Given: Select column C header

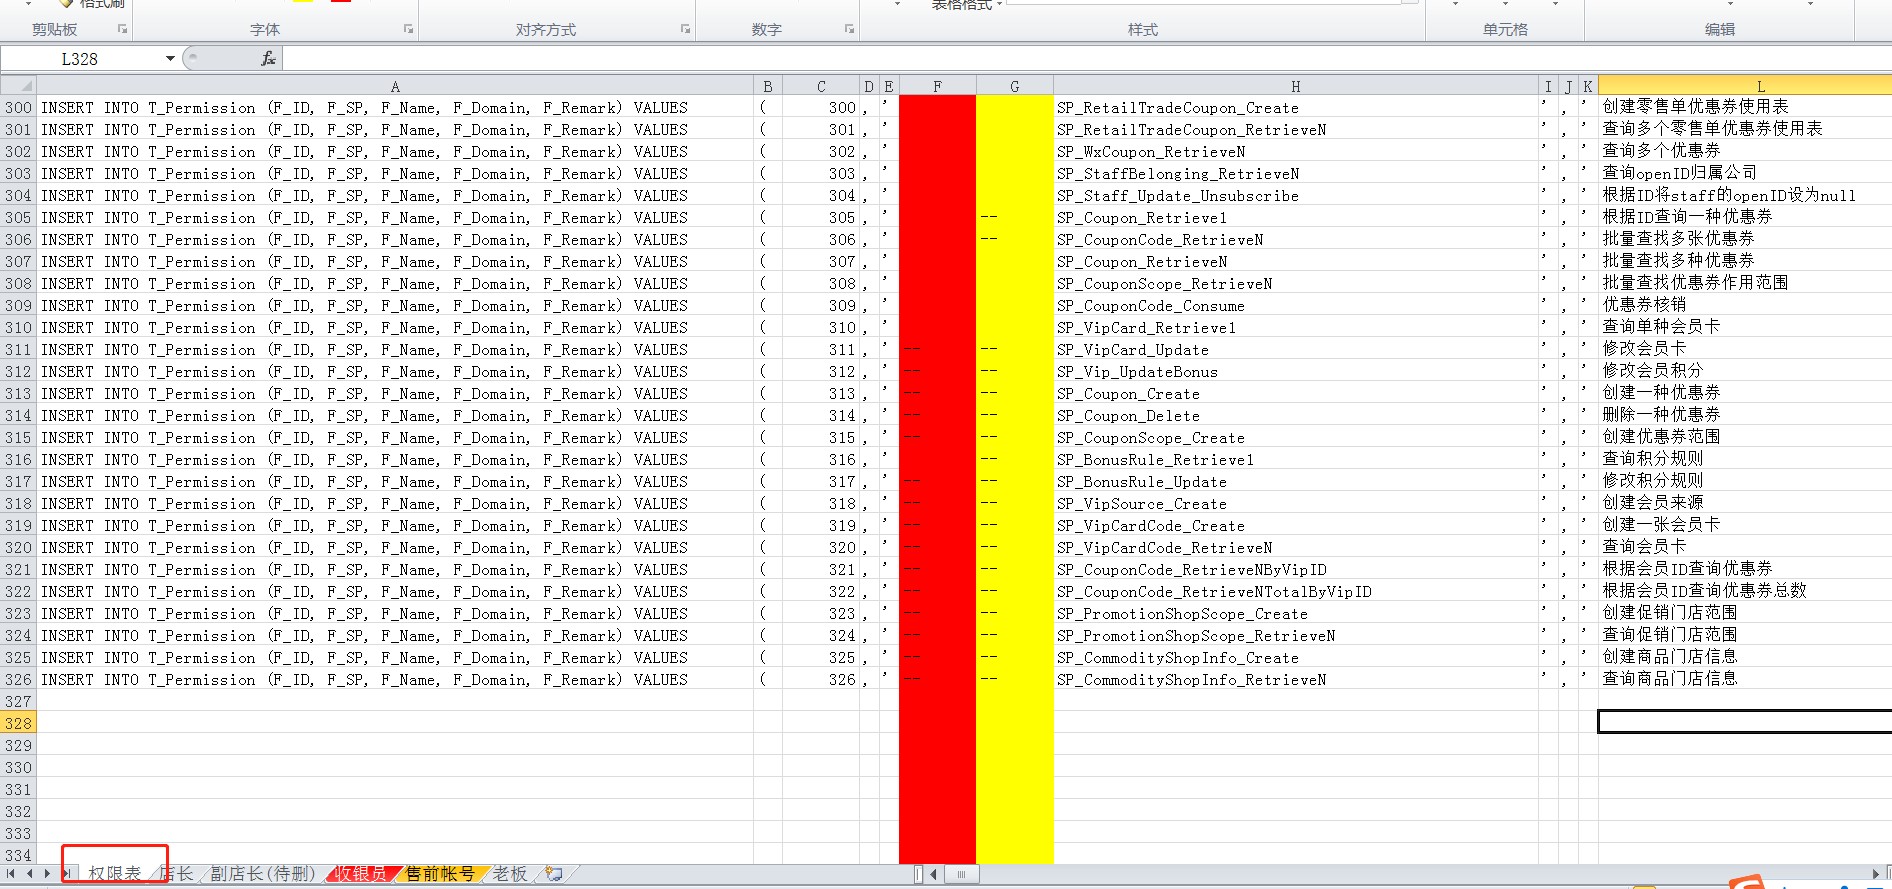Looking at the screenshot, I should coord(821,86).
